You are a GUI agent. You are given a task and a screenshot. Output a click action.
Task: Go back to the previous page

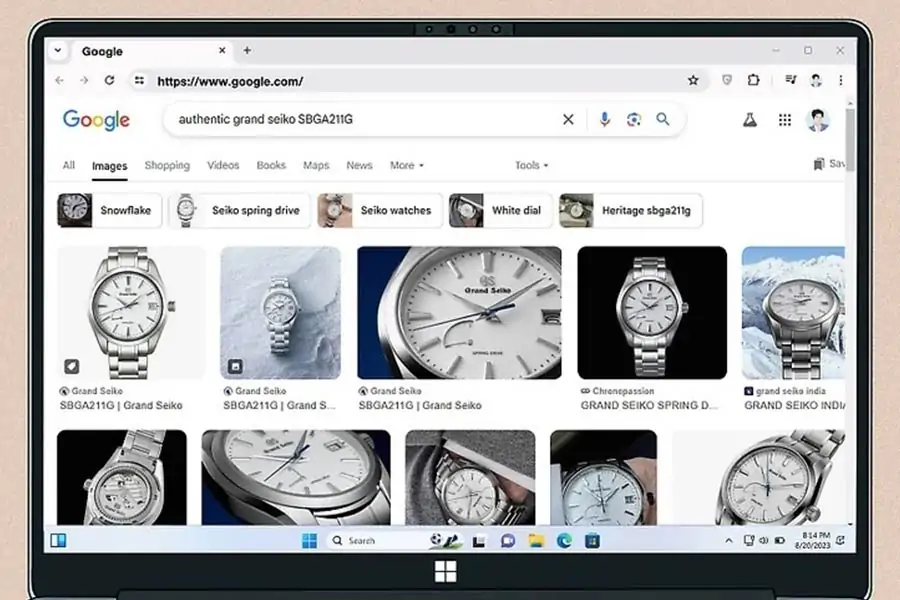tap(60, 80)
